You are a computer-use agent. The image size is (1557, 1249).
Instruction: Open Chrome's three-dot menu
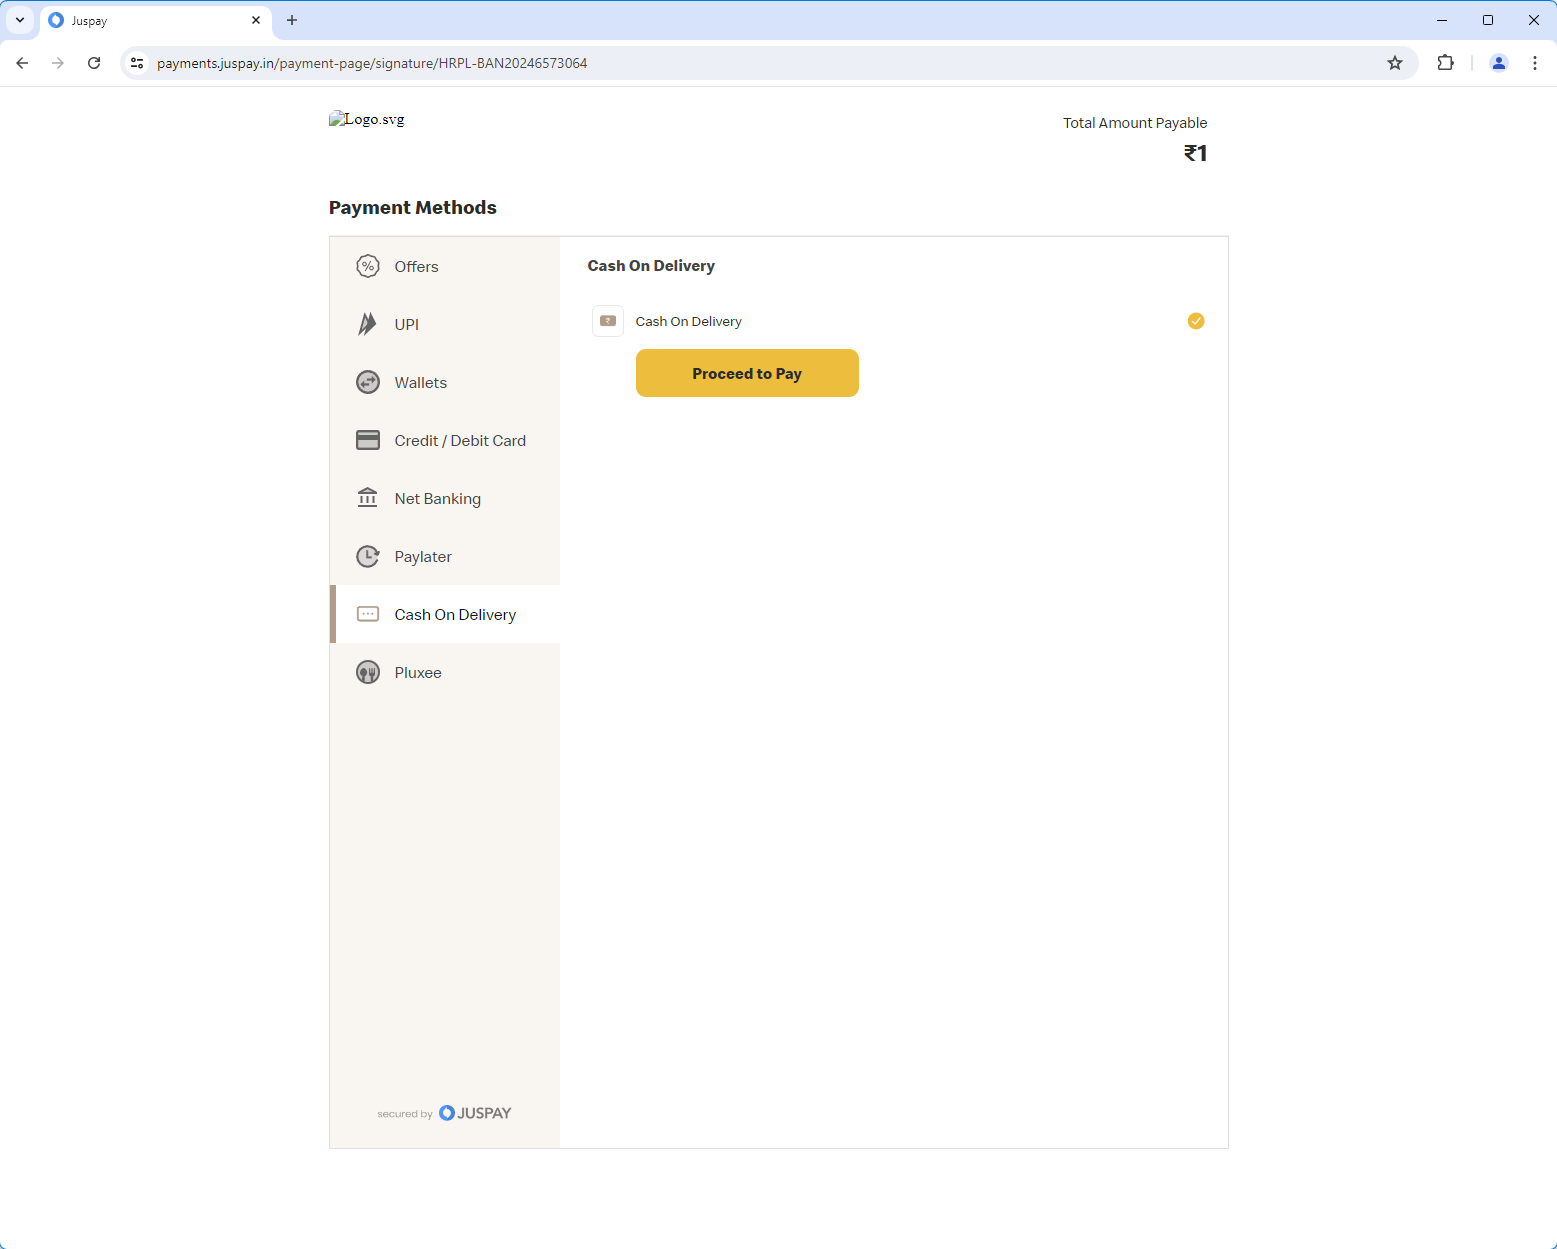pyautogui.click(x=1535, y=63)
